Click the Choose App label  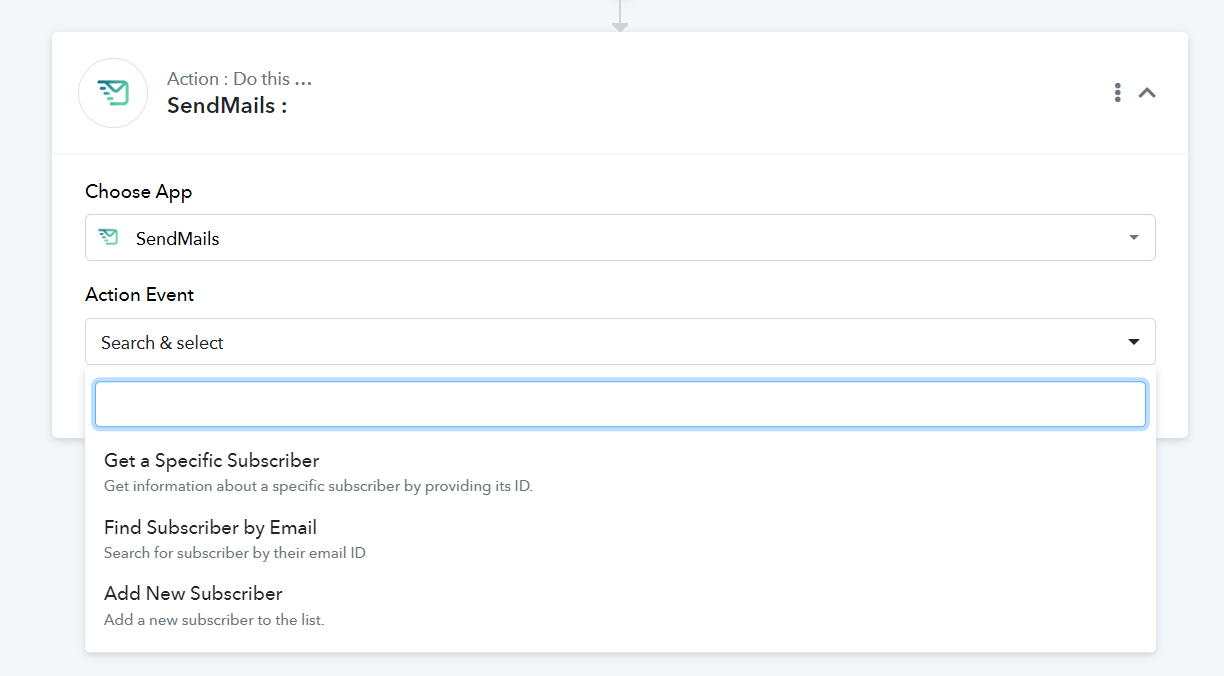(x=139, y=191)
